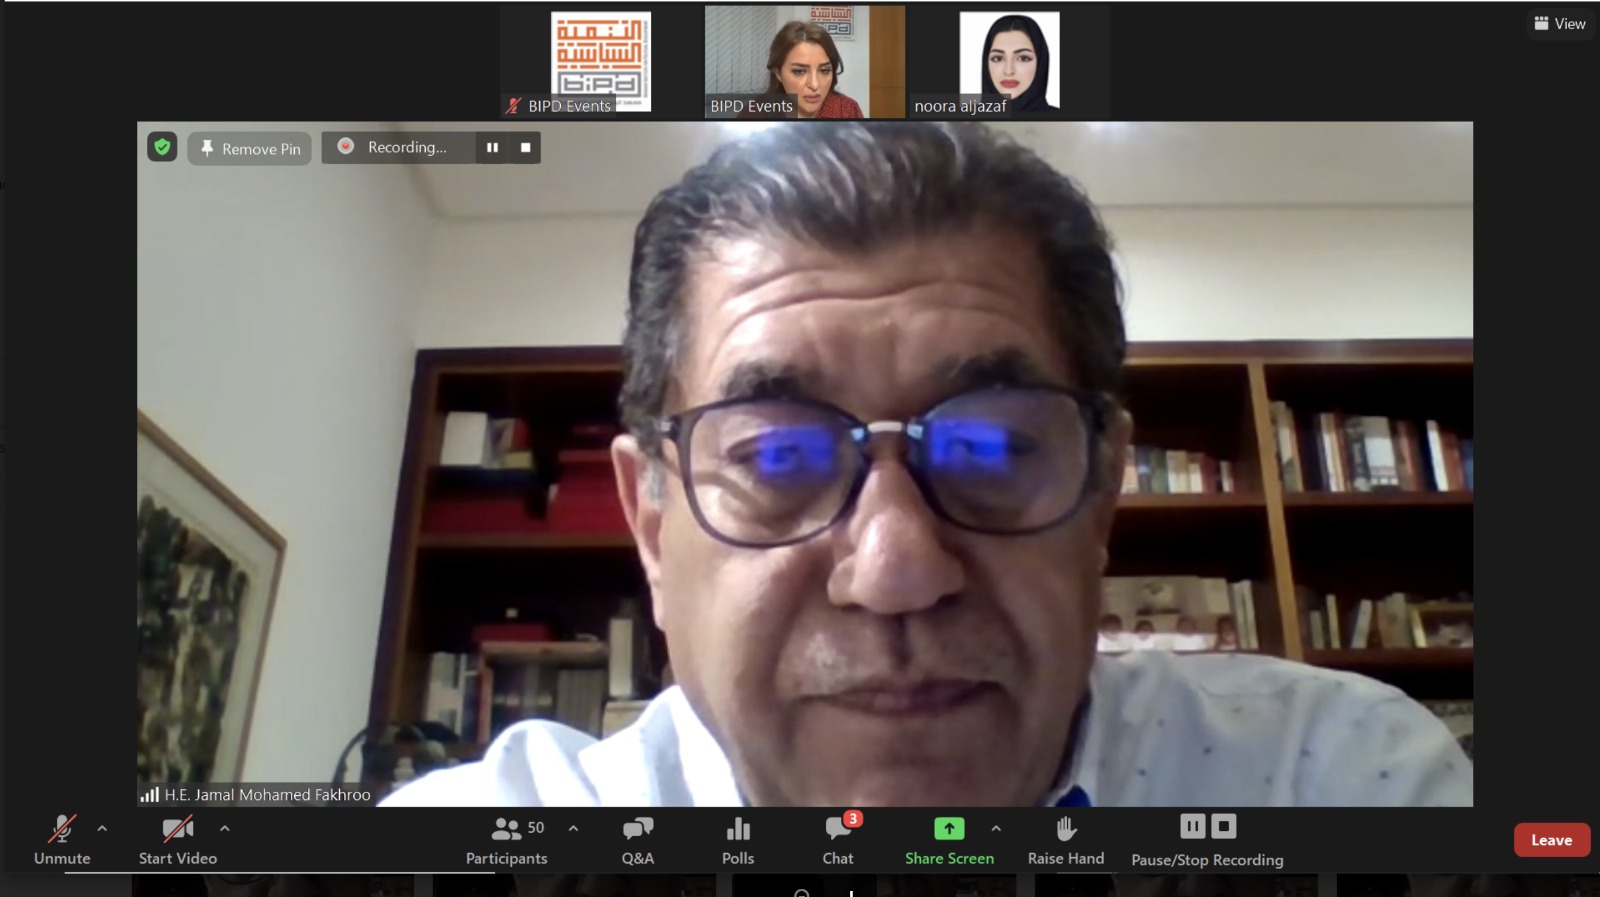The width and height of the screenshot is (1600, 897).
Task: Click the green encryption shield icon
Action: coord(162,148)
